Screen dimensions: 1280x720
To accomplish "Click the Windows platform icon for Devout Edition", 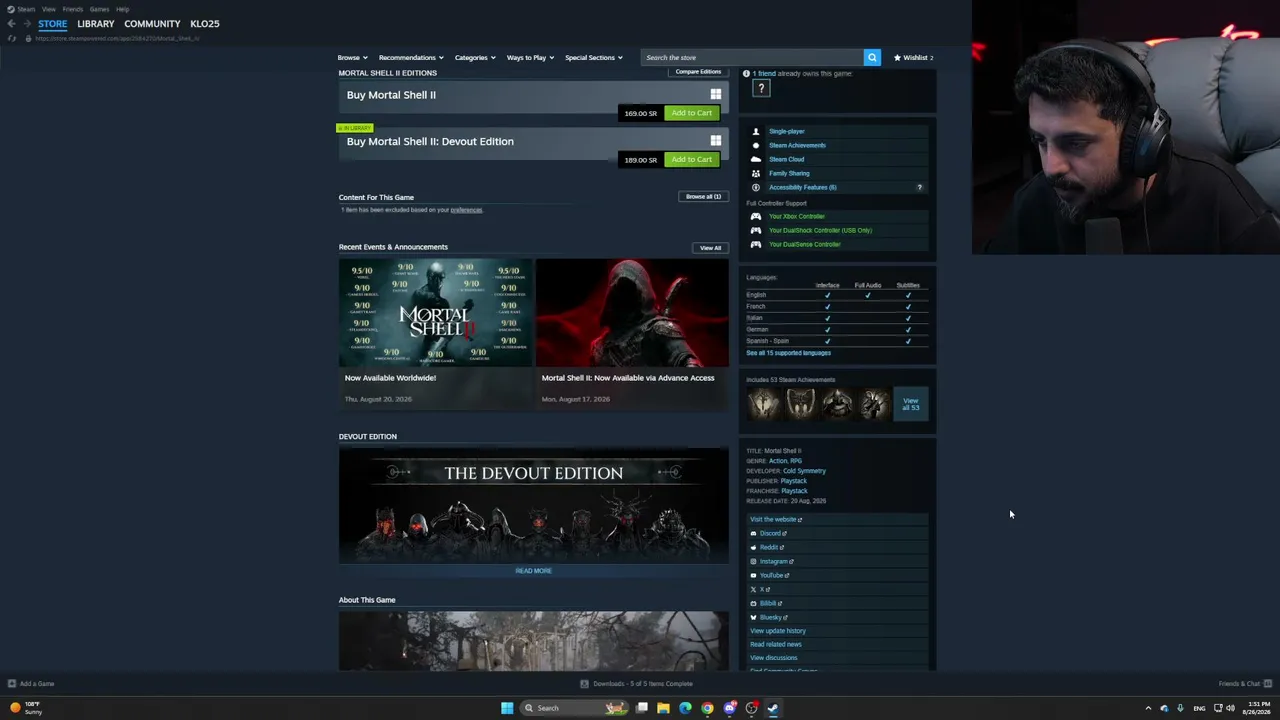I will click(x=715, y=141).
